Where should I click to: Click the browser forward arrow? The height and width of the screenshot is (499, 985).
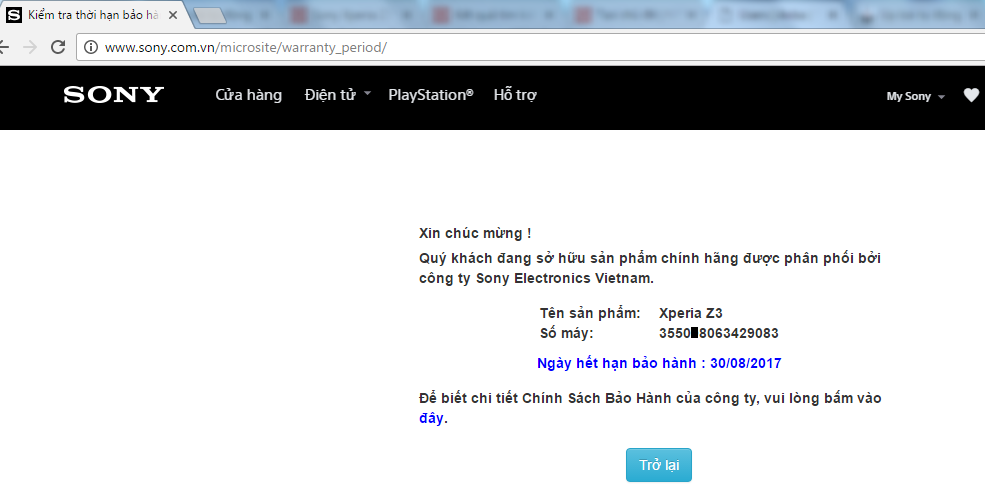(x=30, y=47)
